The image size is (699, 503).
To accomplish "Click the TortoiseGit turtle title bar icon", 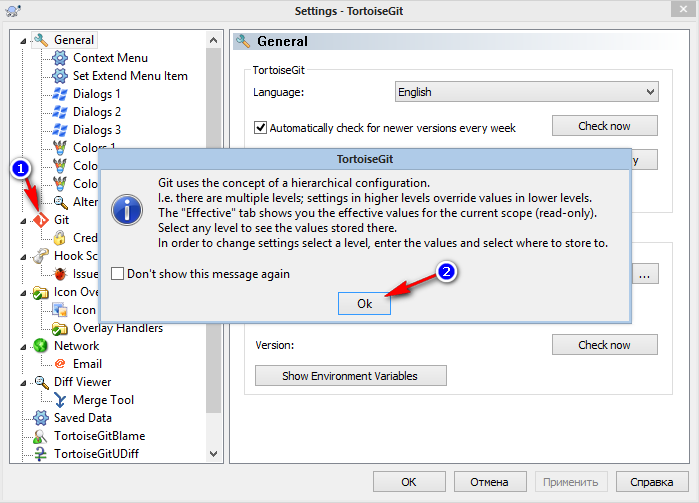I will (13, 11).
